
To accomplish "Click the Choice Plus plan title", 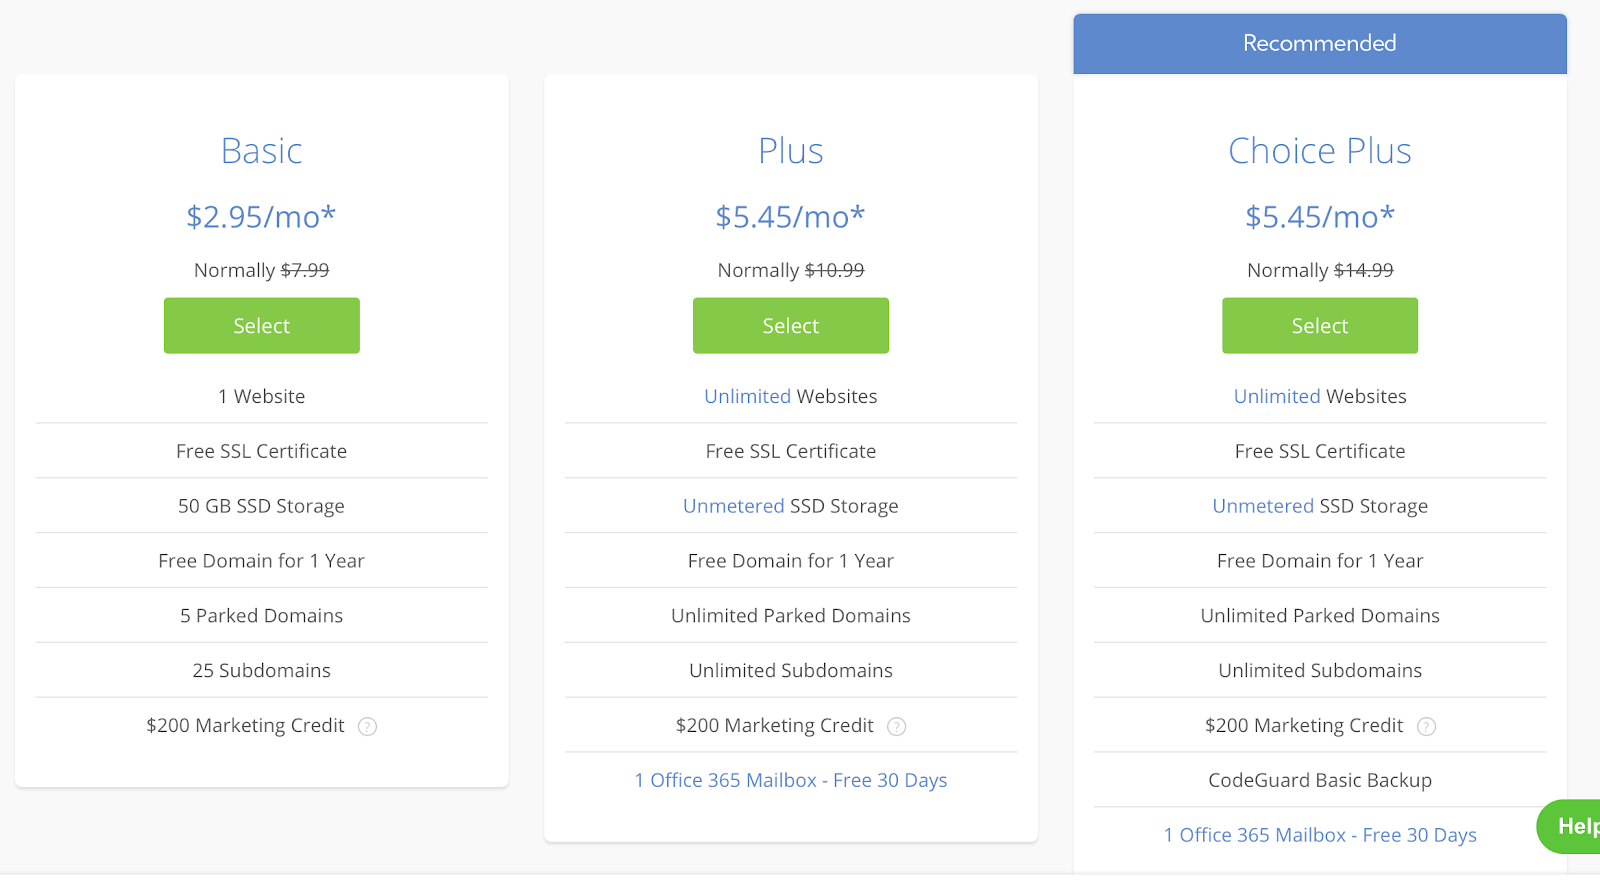I will (x=1320, y=151).
